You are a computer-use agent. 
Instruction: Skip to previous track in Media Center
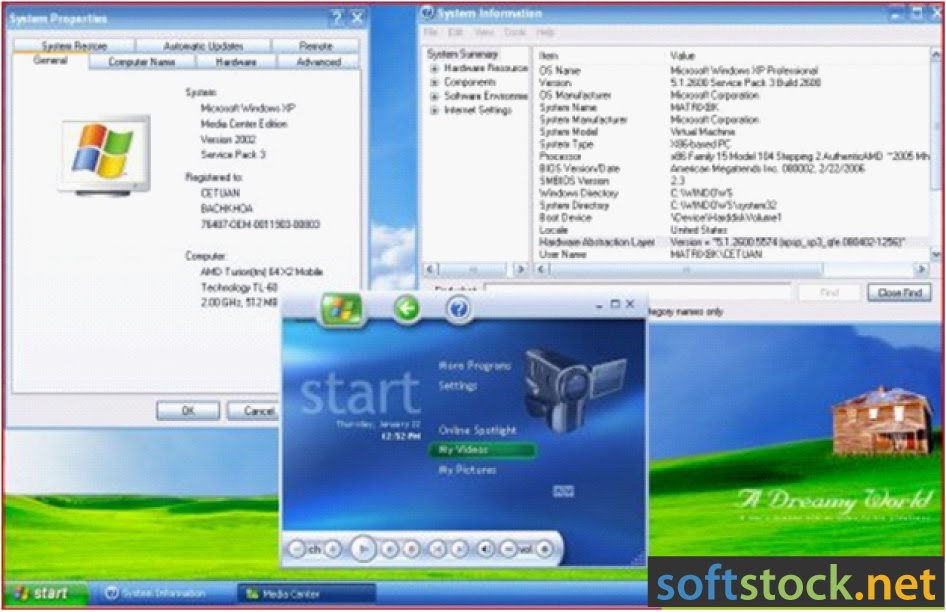(437, 549)
